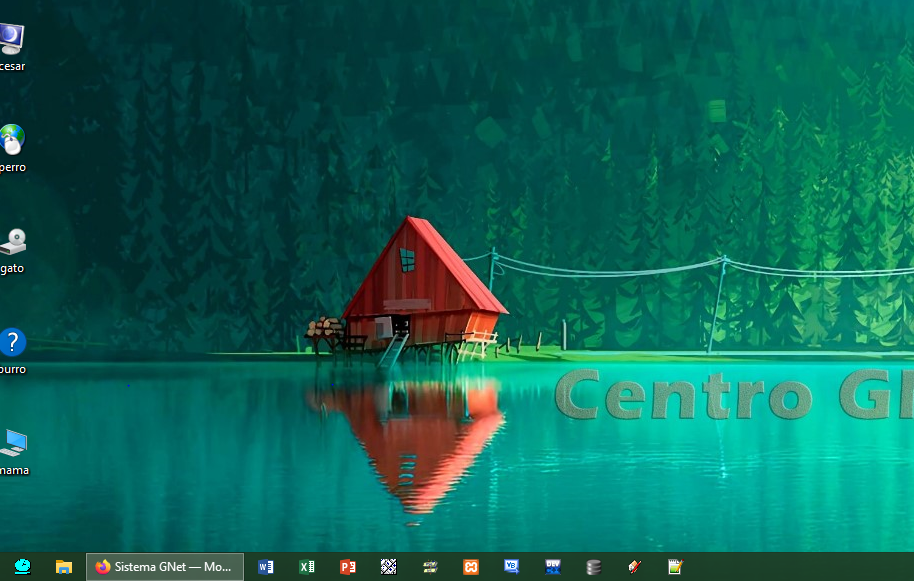The height and width of the screenshot is (581, 914).
Task: Launch Visual Basic from the taskbar
Action: pyautogui.click(x=511, y=566)
